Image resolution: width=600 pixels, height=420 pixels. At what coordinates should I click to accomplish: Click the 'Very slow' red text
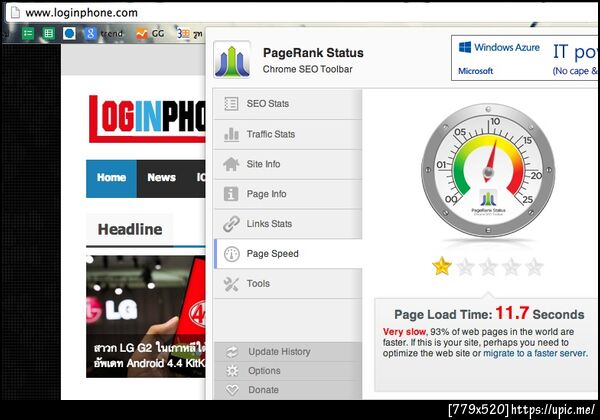click(404, 332)
